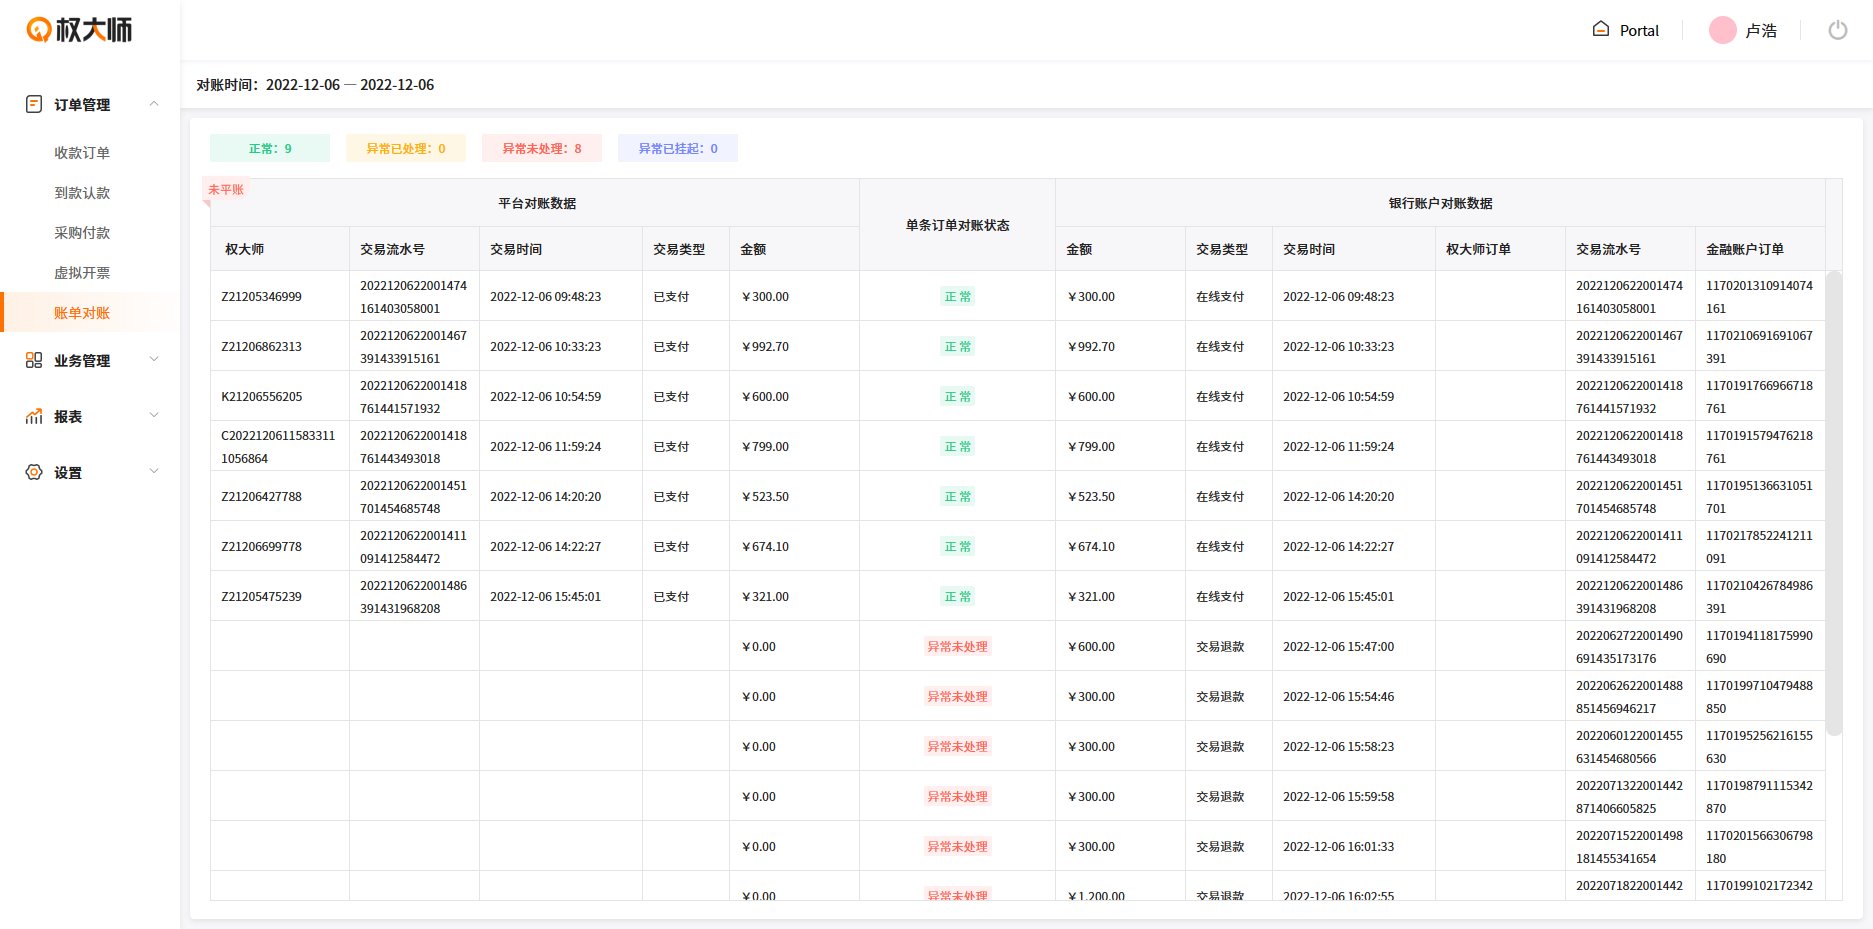Click the 设置 gear icon
Image resolution: width=1873 pixels, height=929 pixels.
tap(33, 471)
